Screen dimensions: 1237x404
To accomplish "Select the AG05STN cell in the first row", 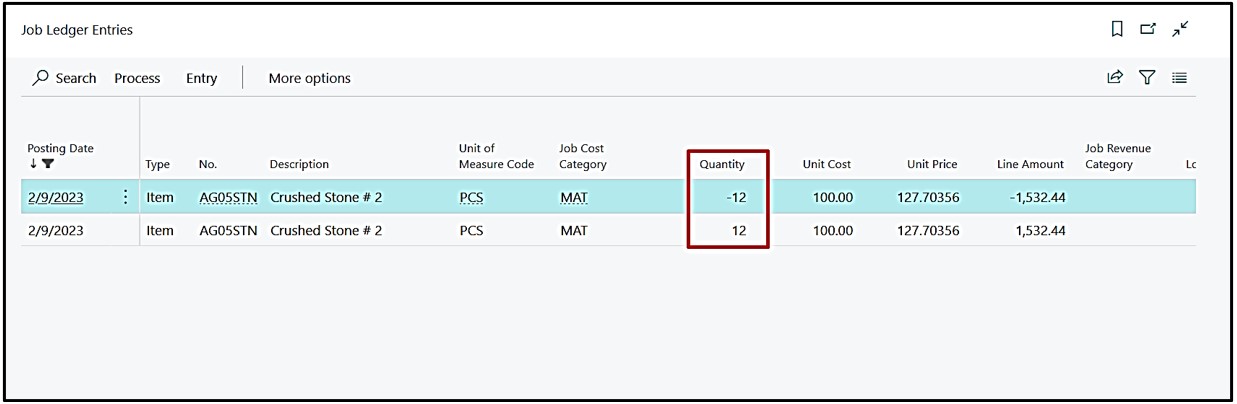I will coord(228,197).
